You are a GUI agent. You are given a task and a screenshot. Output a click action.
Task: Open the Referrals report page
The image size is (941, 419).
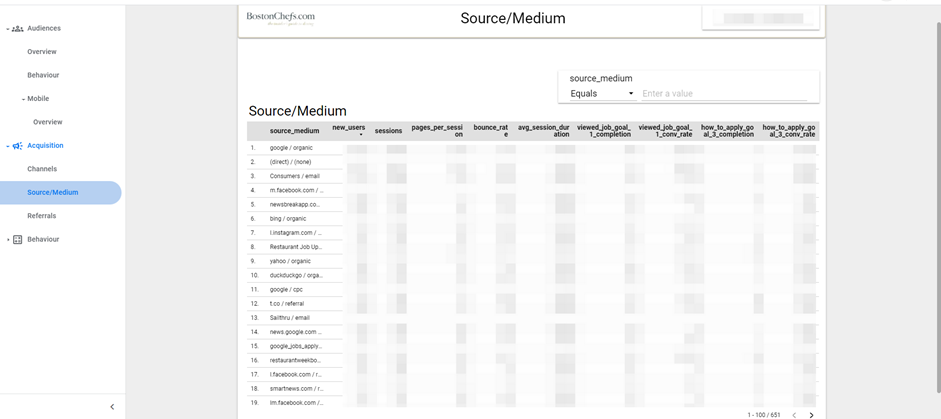[x=42, y=216]
